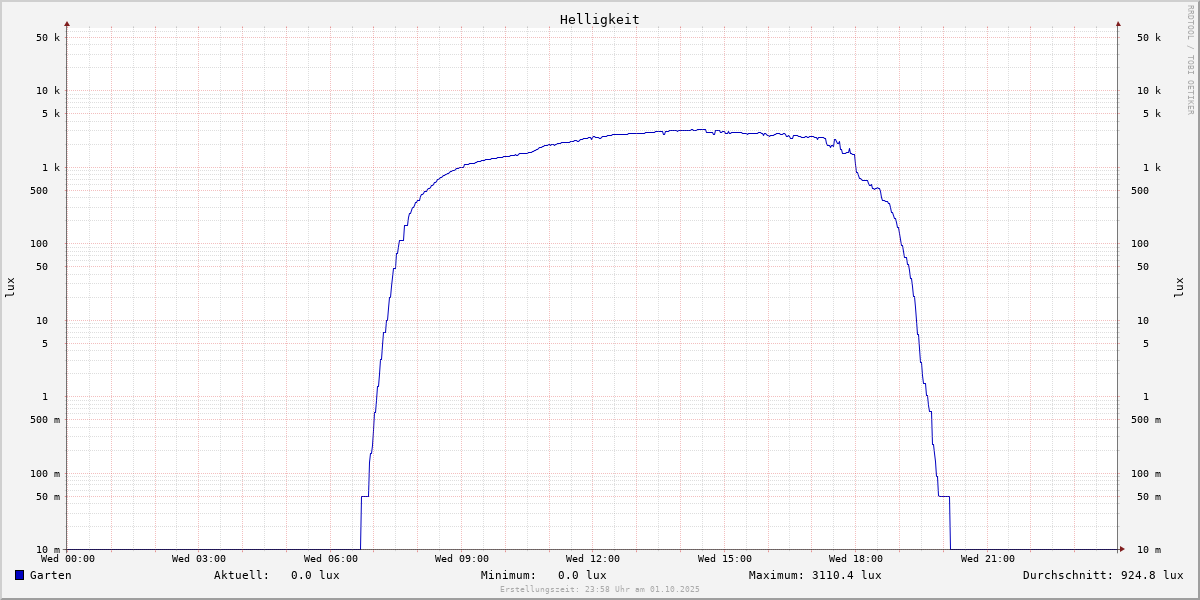The image size is (1200, 600).
Task: Click the Maximum 3110.4 lux value
Action: pyautogui.click(x=815, y=575)
